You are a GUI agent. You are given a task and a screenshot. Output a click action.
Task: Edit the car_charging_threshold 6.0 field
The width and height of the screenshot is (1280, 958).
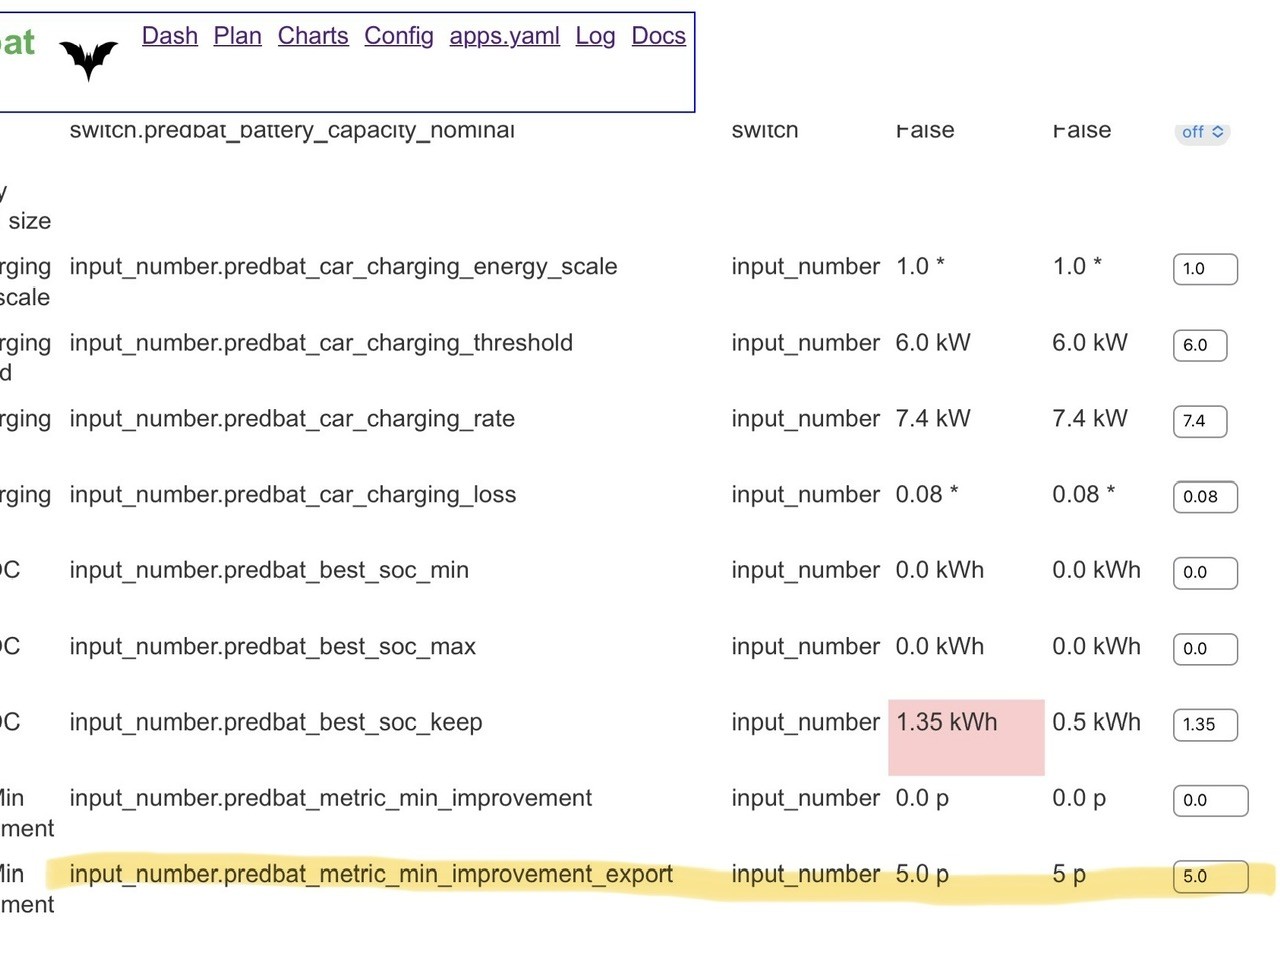(x=1200, y=345)
